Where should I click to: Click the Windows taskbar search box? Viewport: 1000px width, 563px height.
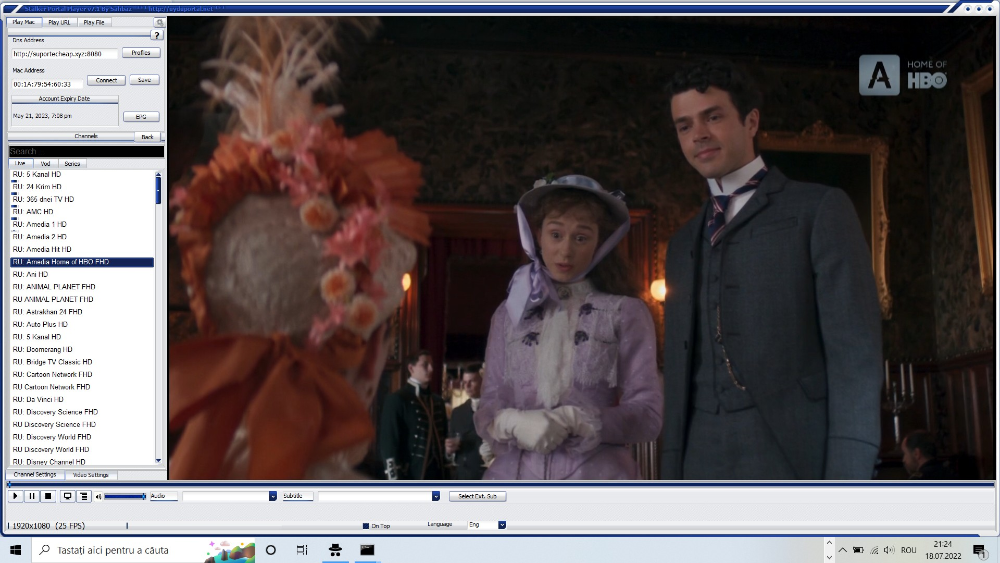tap(143, 550)
